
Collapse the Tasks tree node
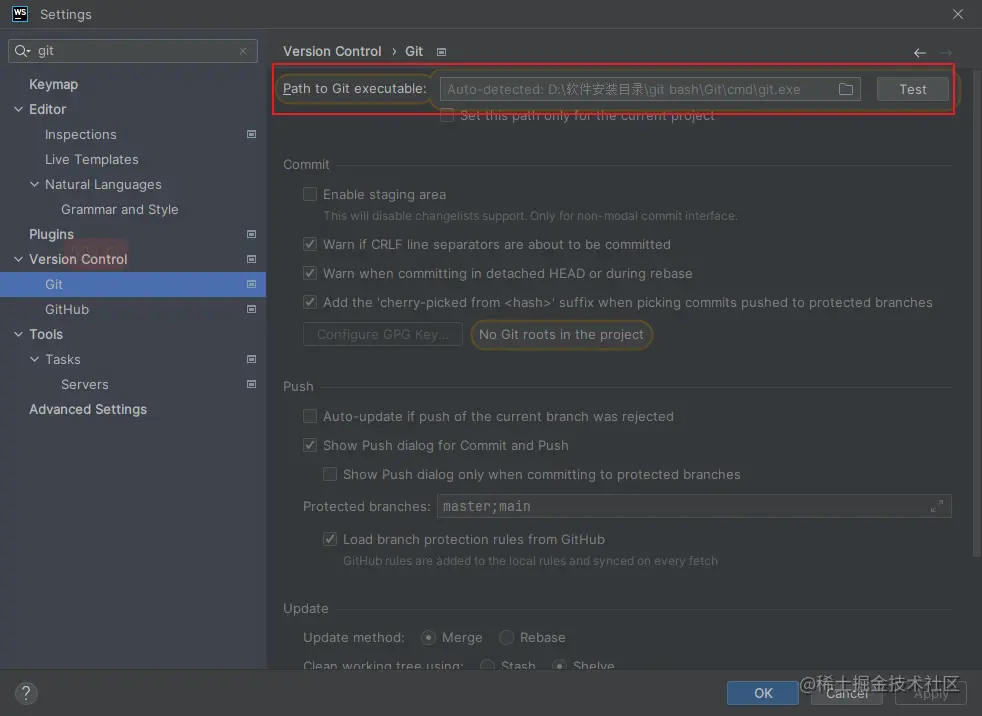click(34, 360)
